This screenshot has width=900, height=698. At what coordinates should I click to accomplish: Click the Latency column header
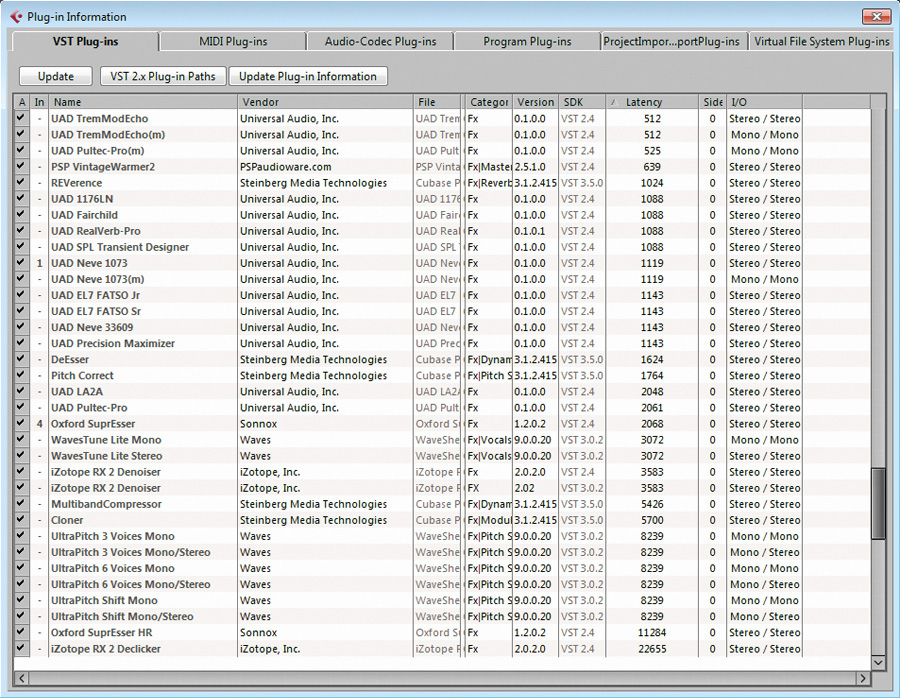click(x=652, y=102)
